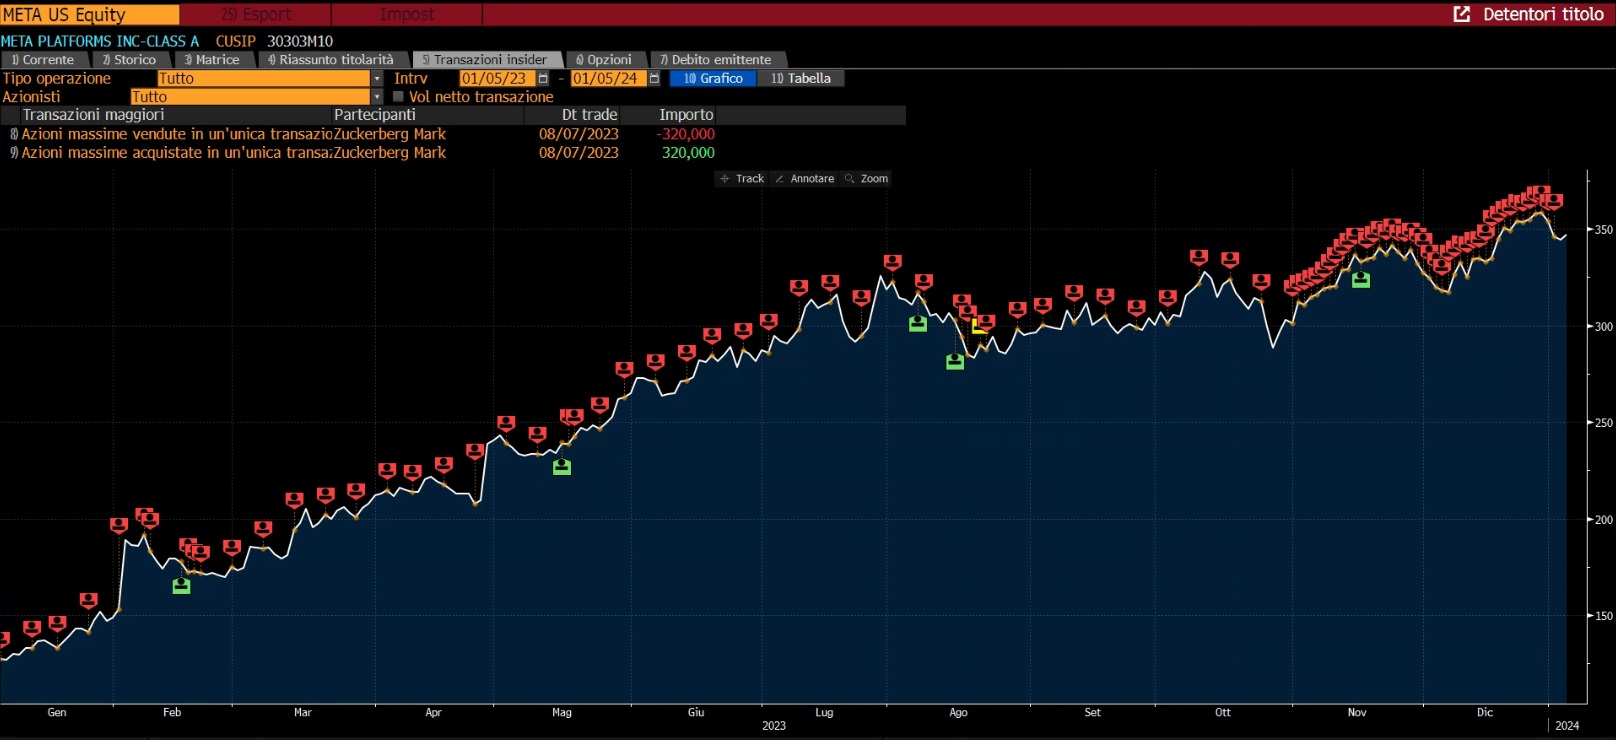Switch to Grafico view
1616x740 pixels.
[x=713, y=78]
